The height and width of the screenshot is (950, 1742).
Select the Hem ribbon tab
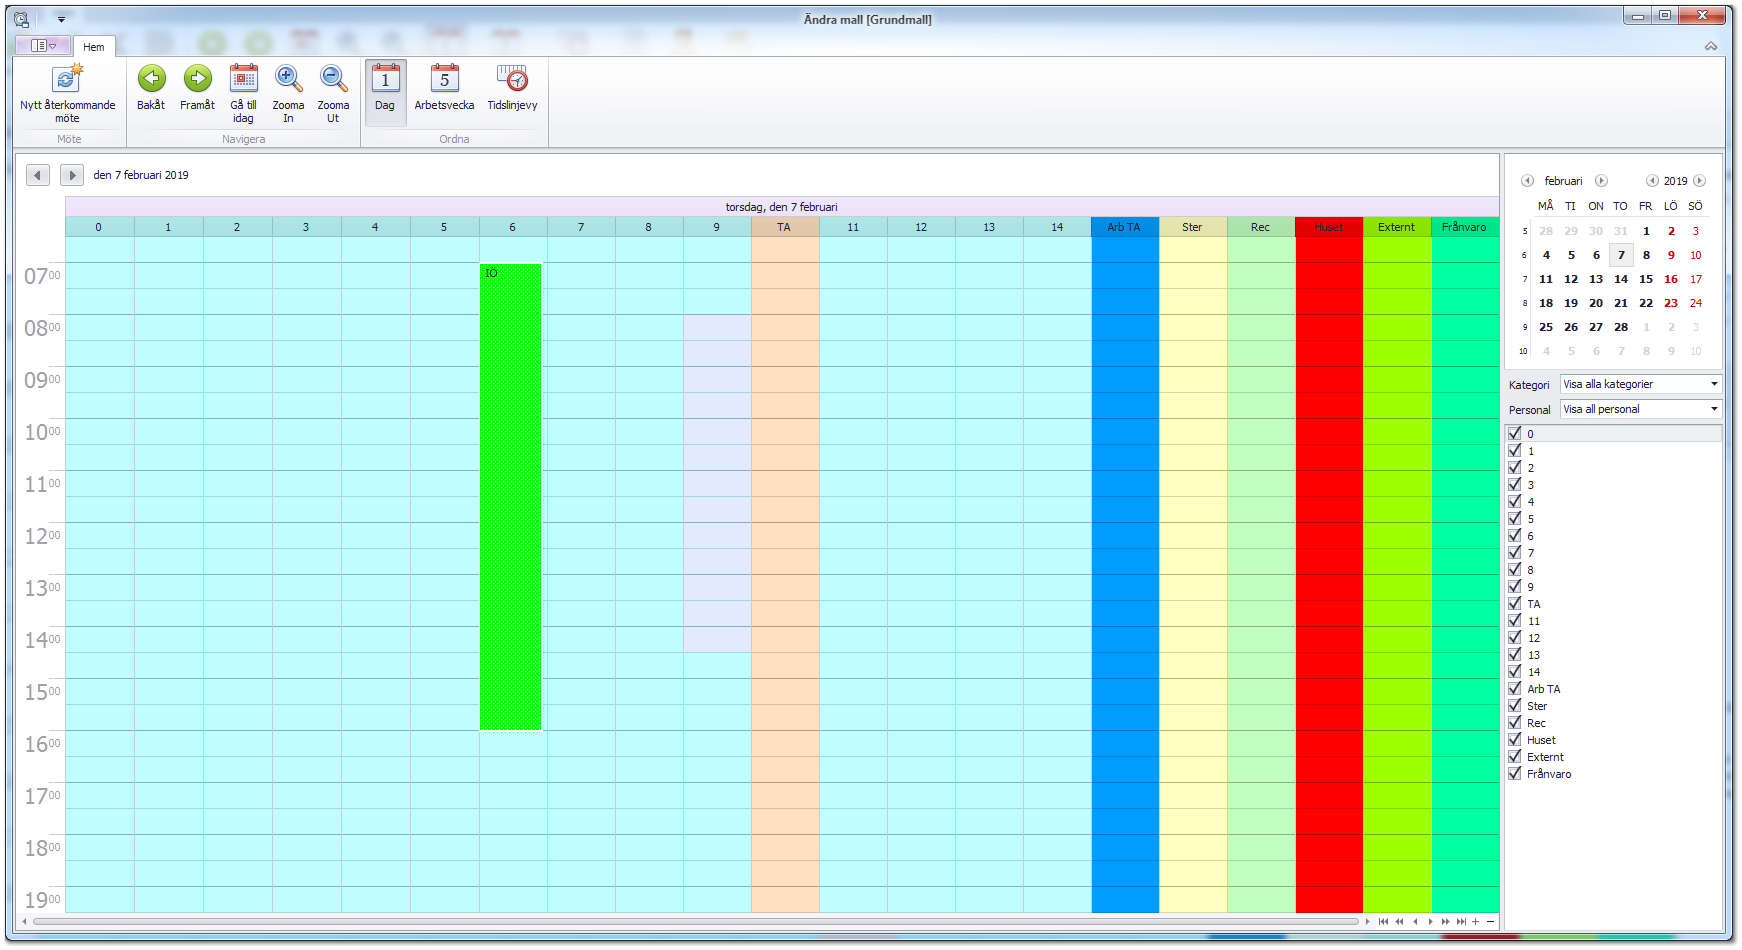(x=94, y=47)
